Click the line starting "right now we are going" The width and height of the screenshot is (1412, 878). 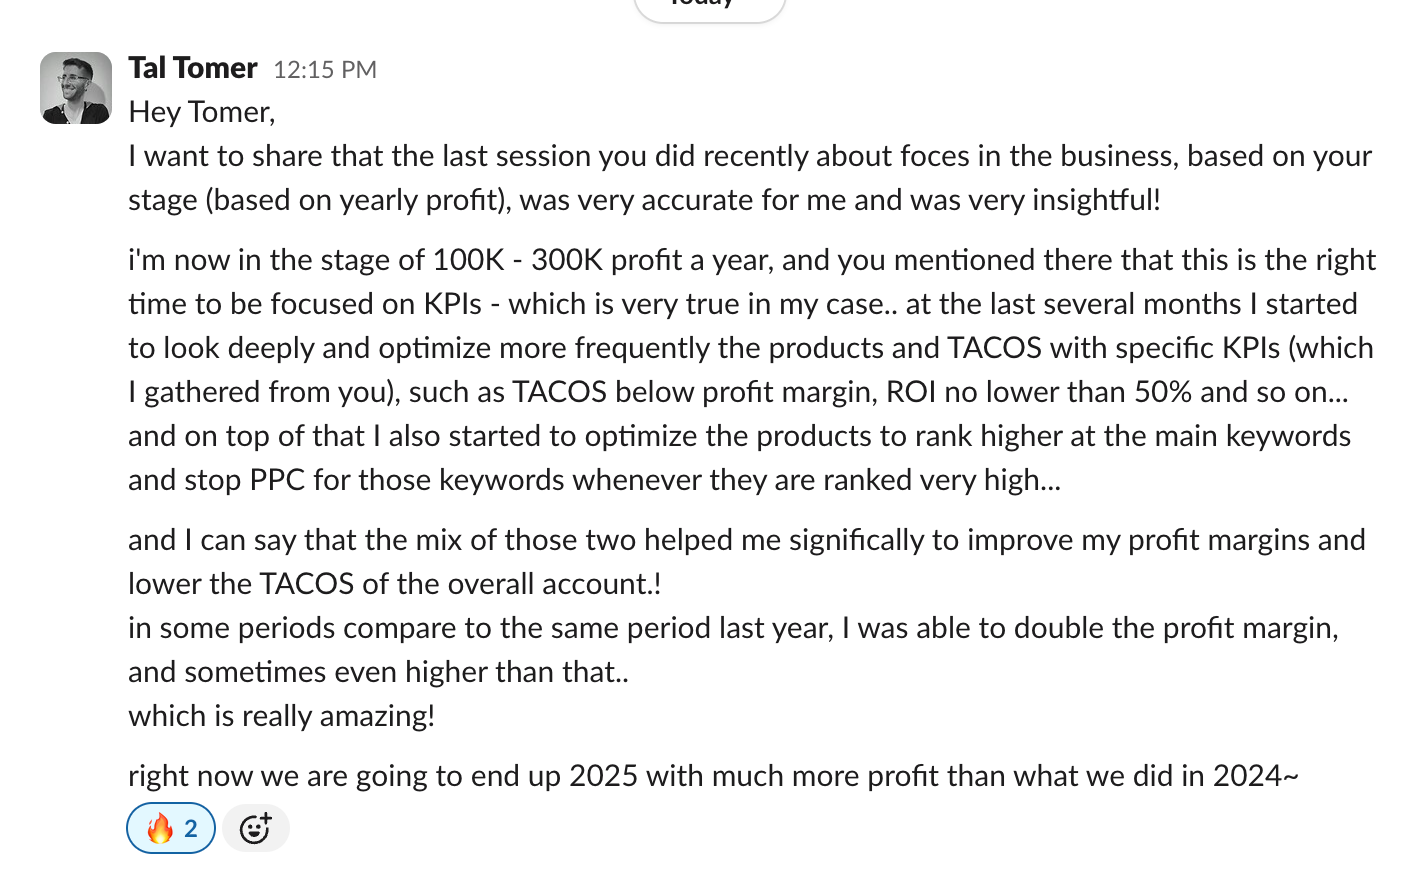713,776
